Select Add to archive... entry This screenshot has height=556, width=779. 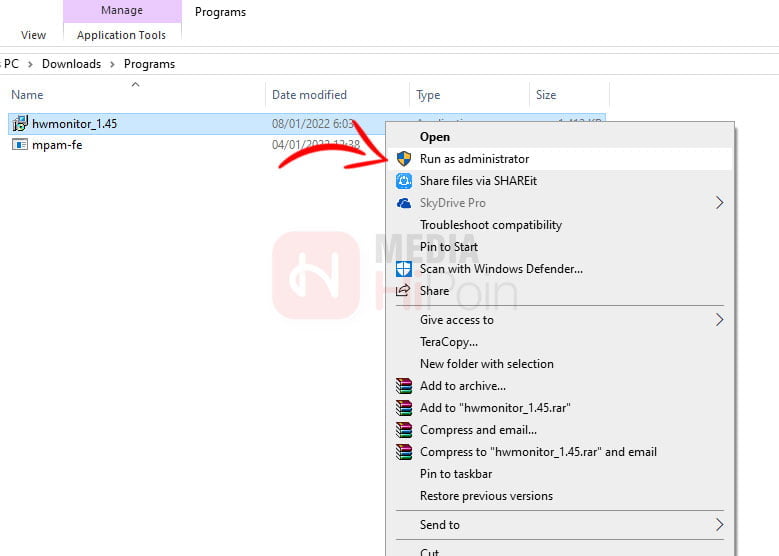click(560, 386)
